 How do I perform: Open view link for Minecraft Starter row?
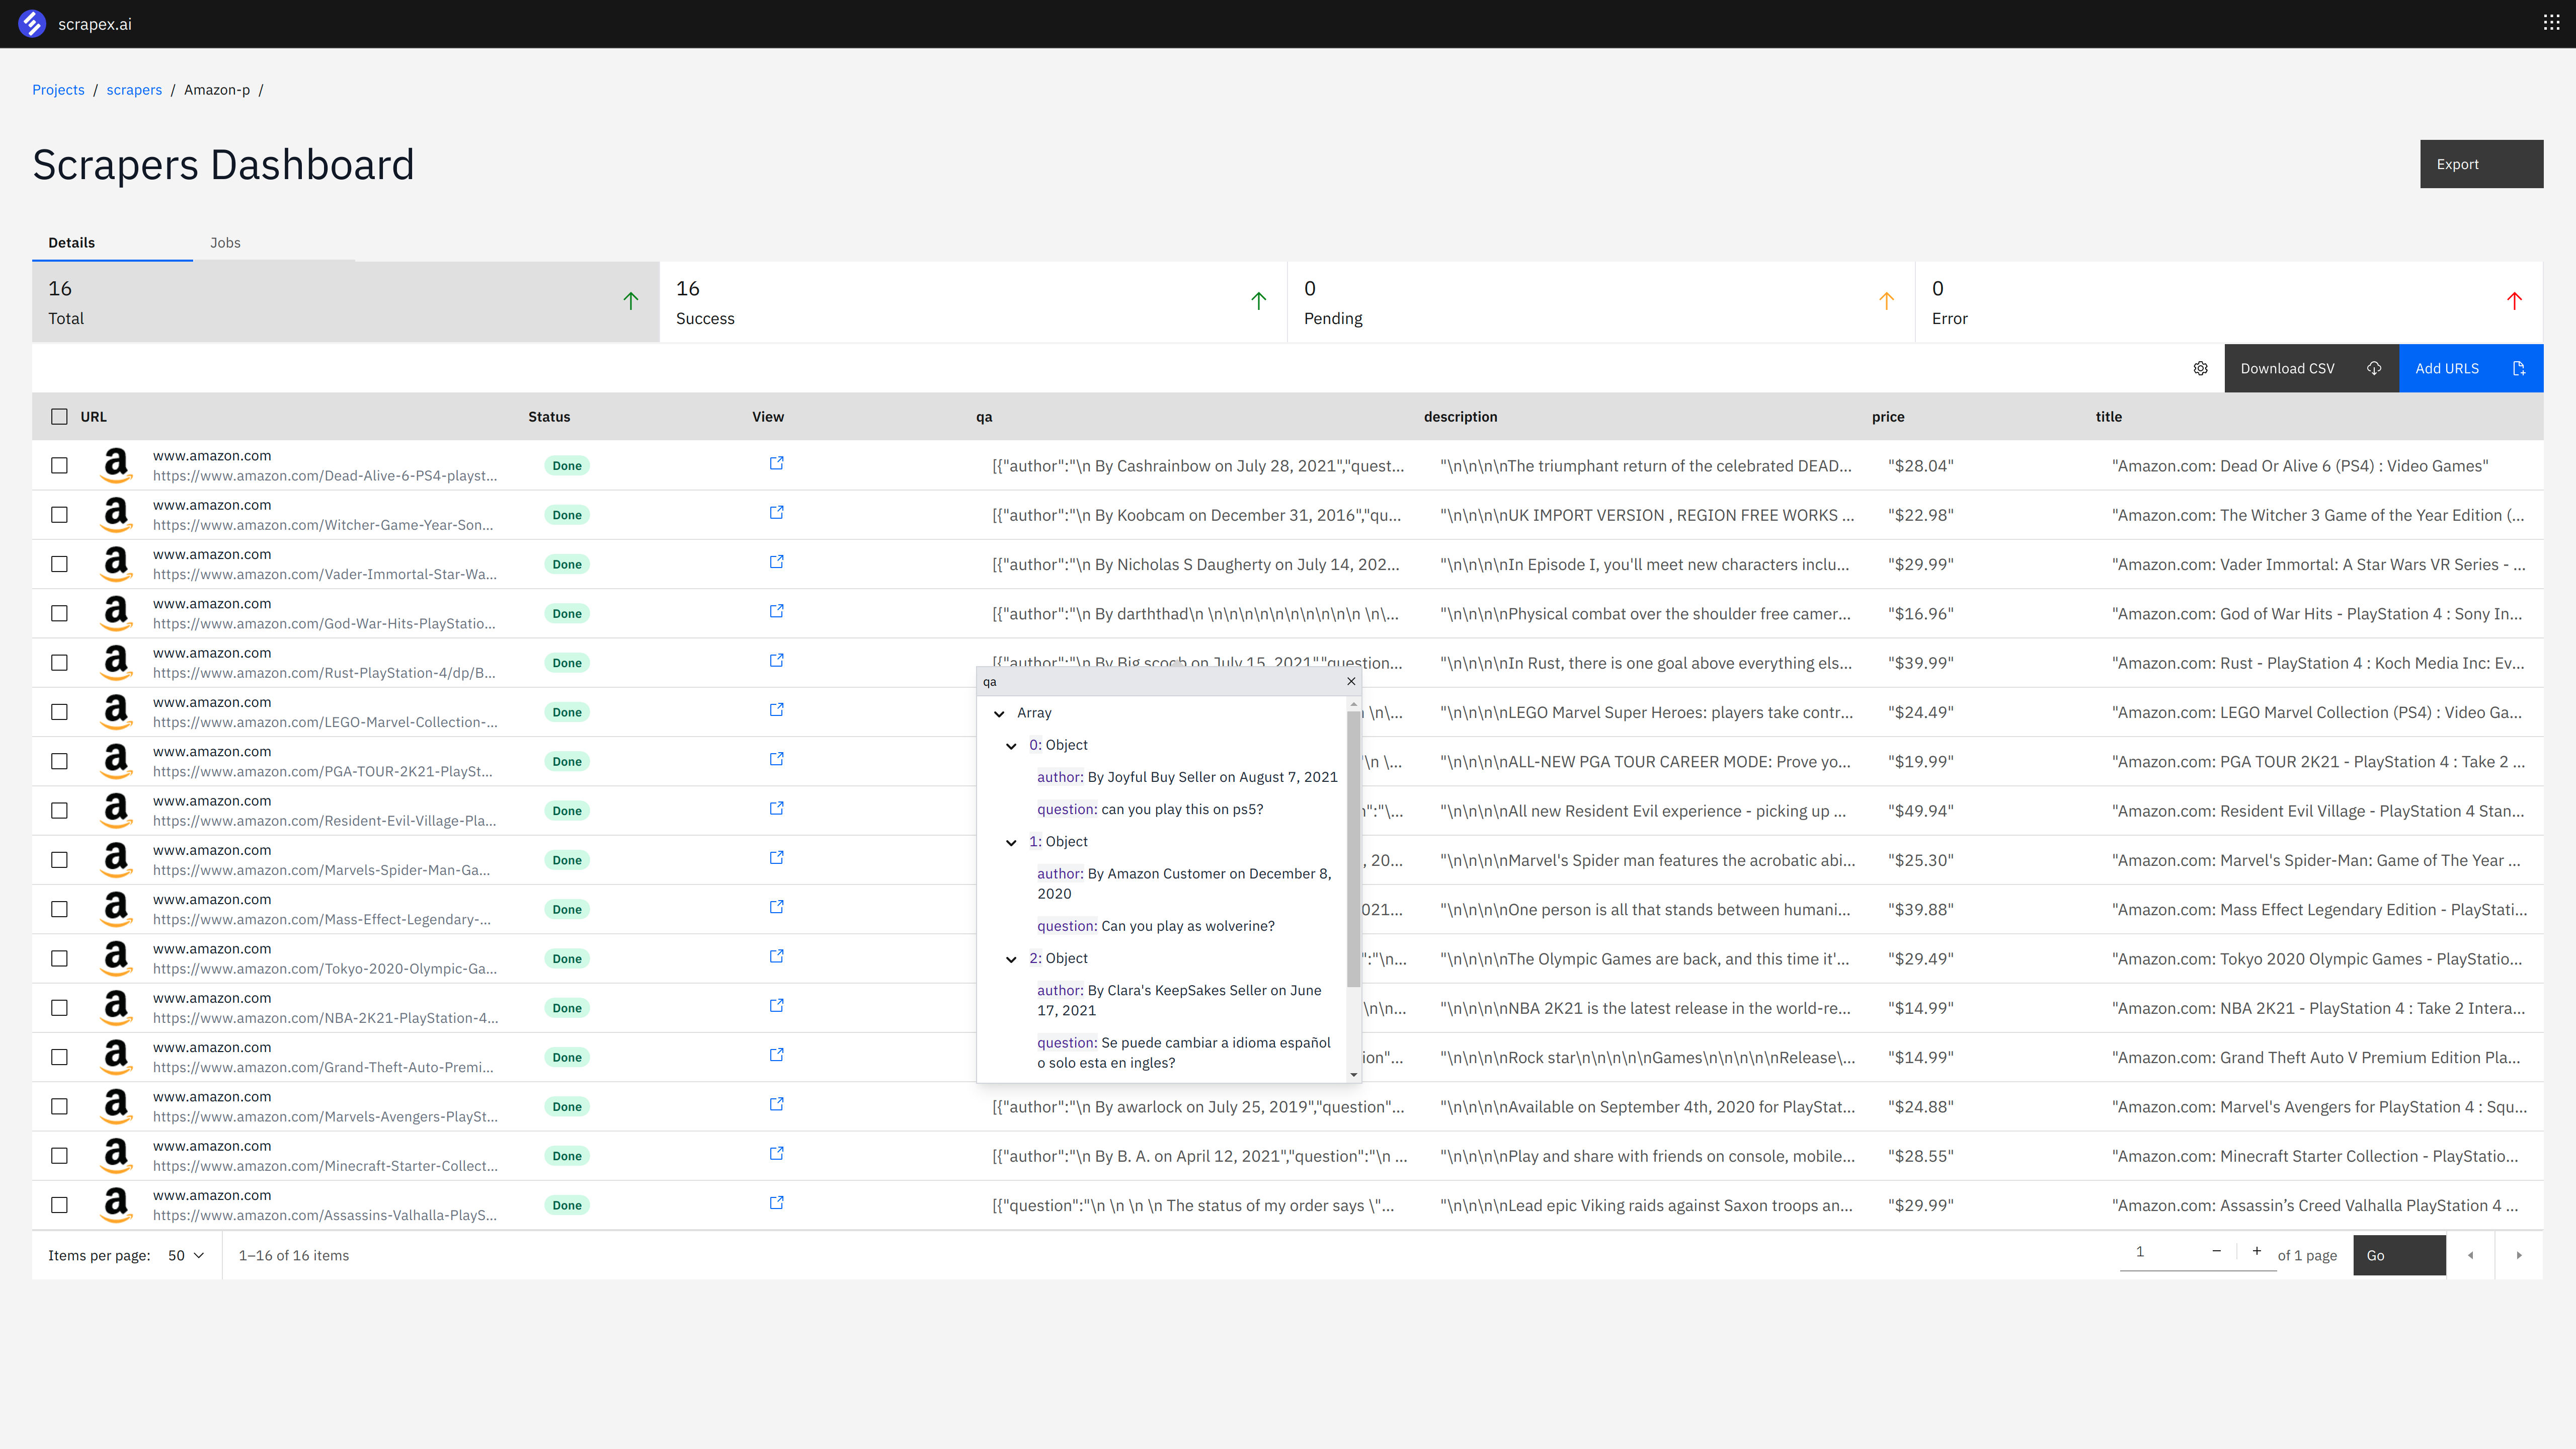[x=776, y=1153]
